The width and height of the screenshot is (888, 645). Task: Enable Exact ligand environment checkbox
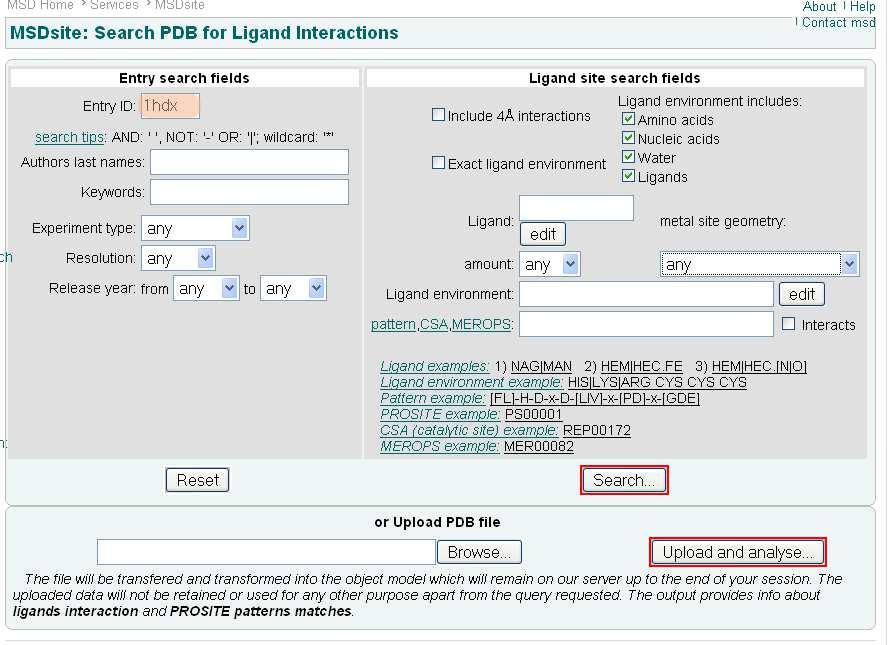[438, 163]
